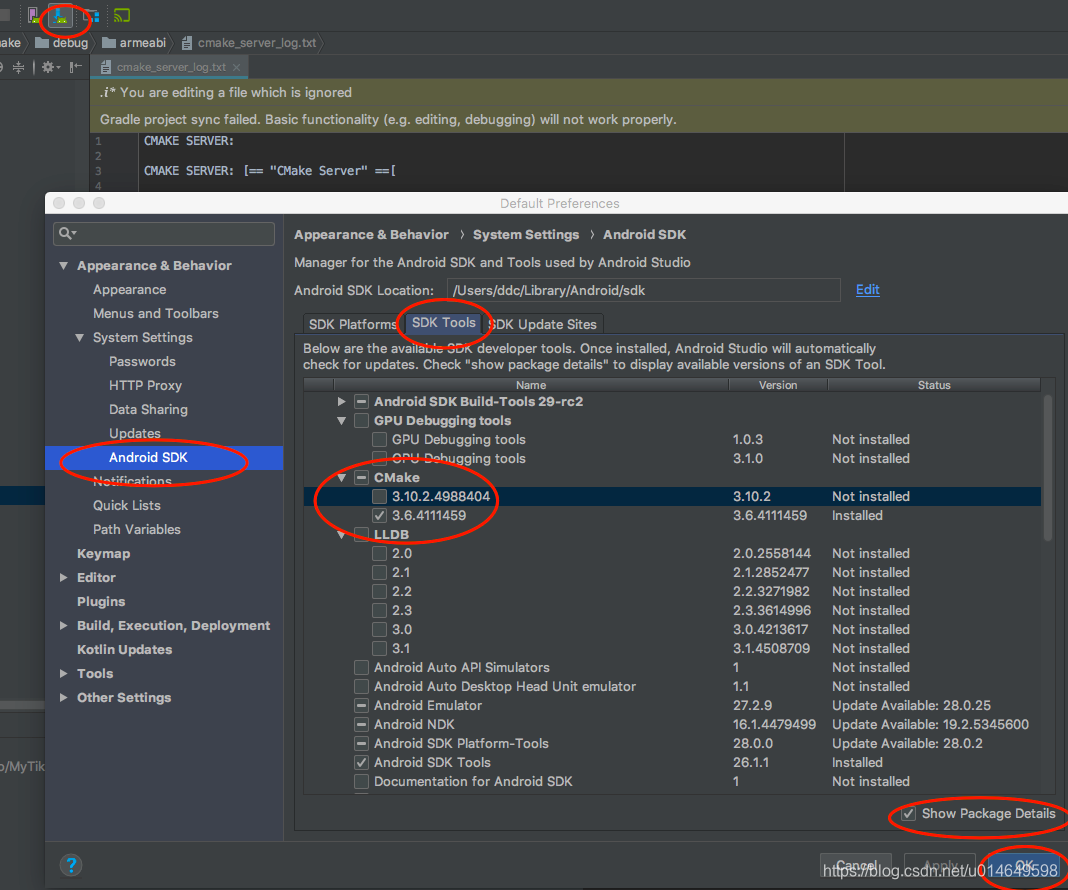1068x890 pixels.
Task: Select Updates under System Settings
Action: coord(135,433)
